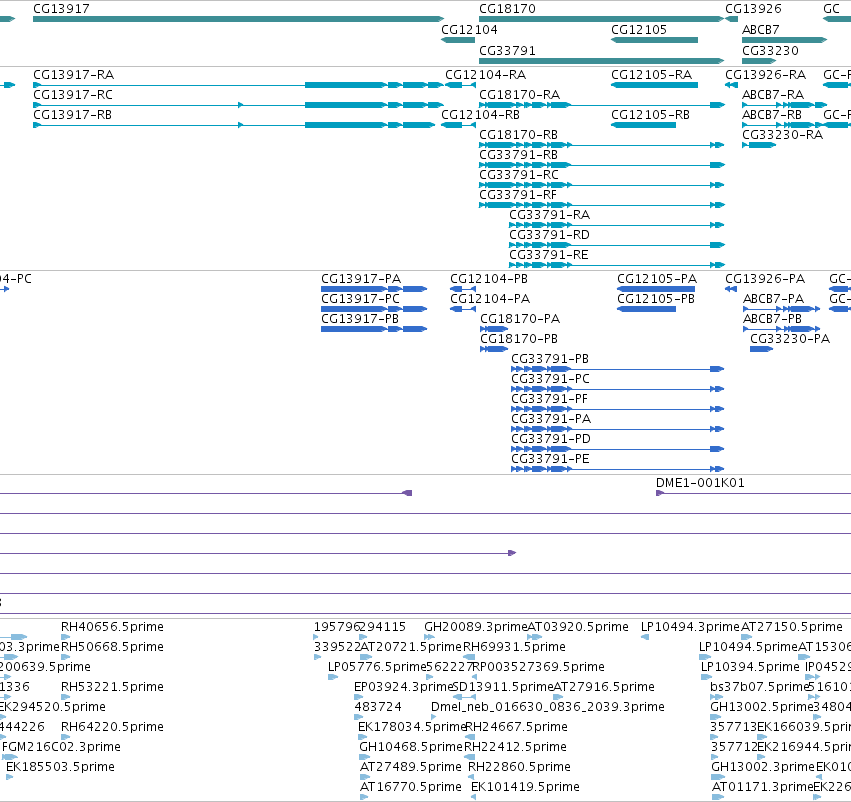Select the CG33791 gene label
Viewport: 851px width, 802px height.
coord(507,51)
